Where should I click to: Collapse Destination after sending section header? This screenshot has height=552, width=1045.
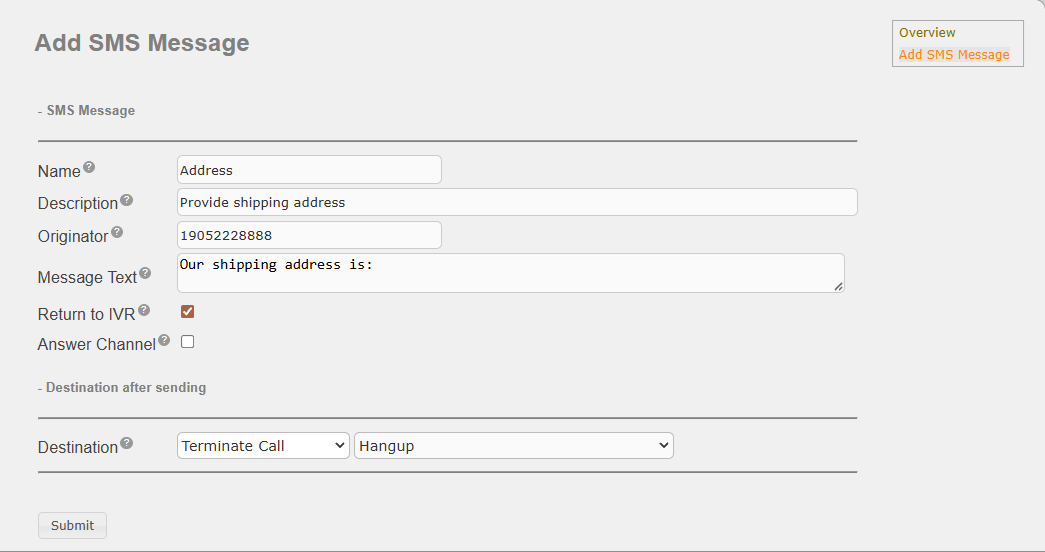(122, 387)
